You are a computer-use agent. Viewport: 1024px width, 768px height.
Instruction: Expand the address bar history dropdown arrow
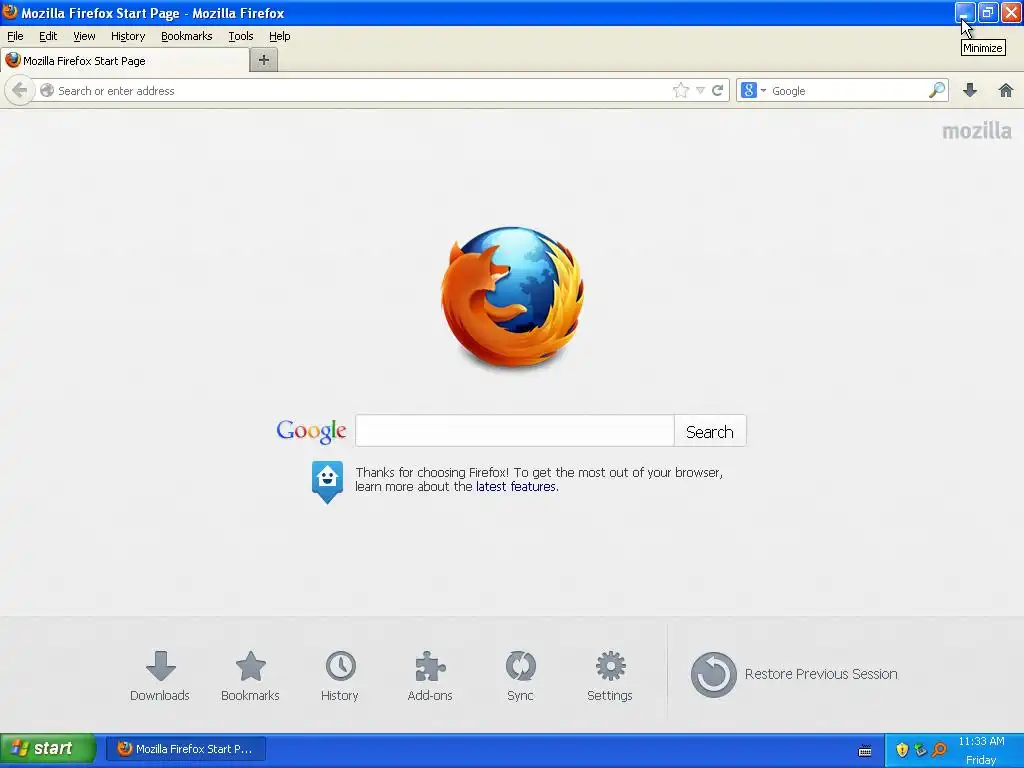pos(699,90)
